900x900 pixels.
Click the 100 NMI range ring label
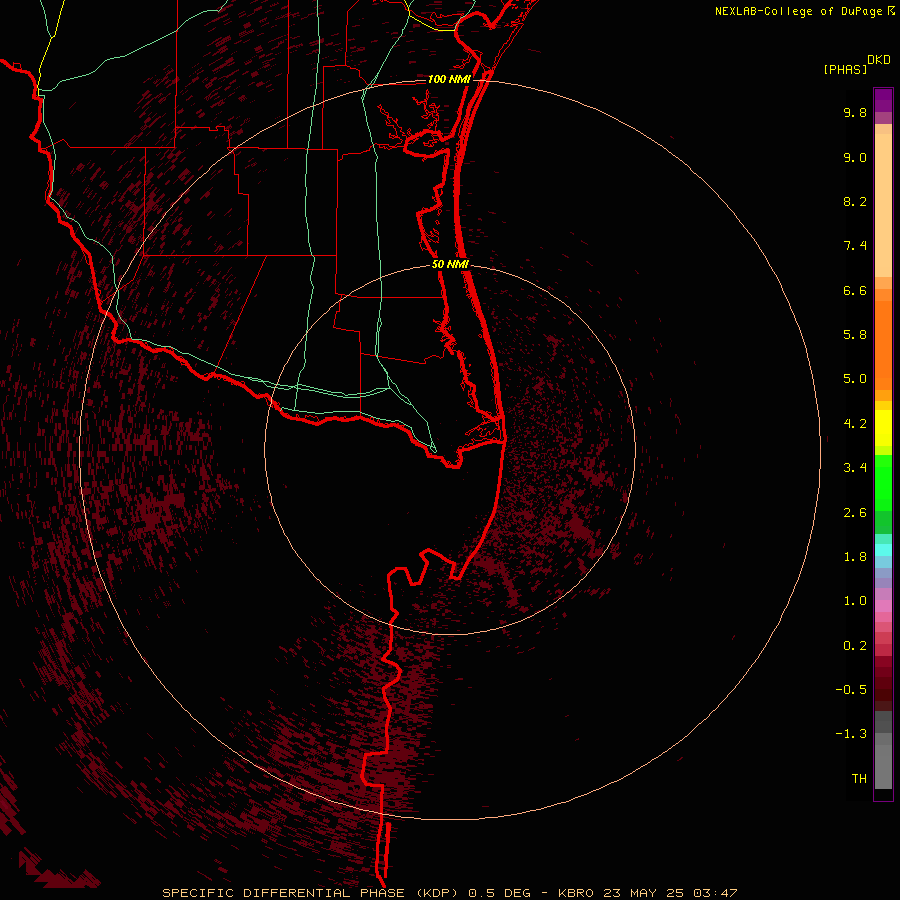[x=449, y=79]
